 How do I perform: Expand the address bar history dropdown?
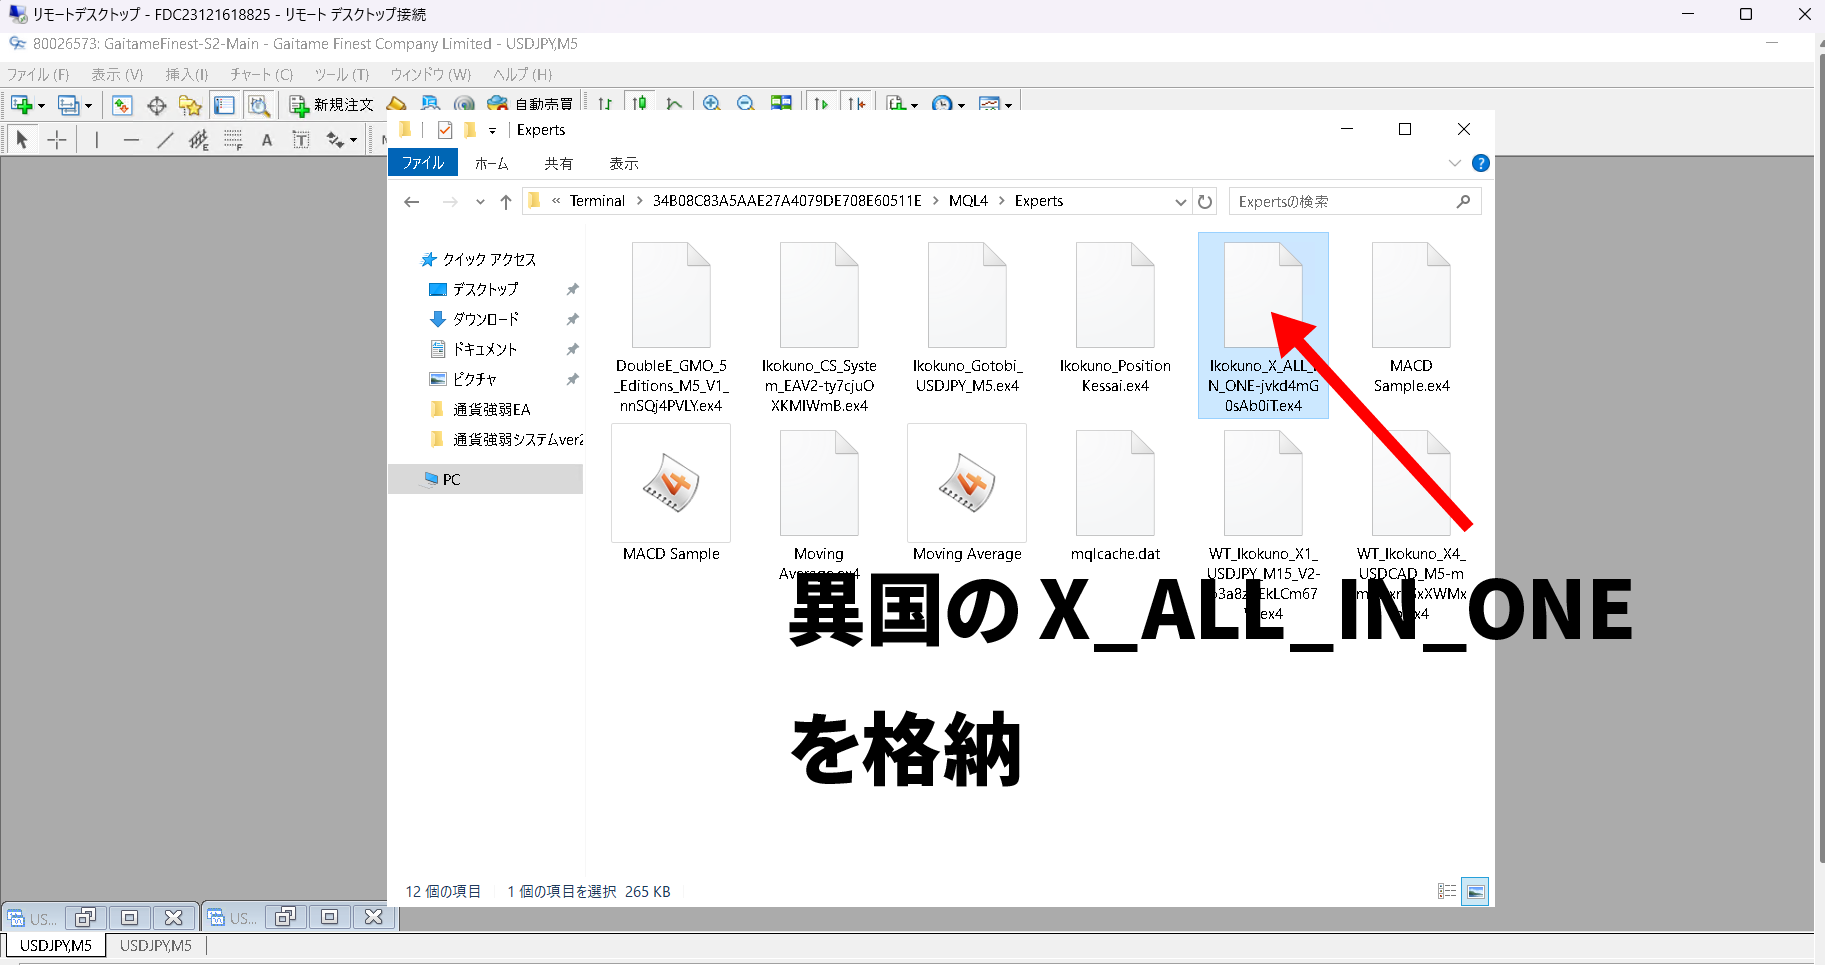[1180, 202]
